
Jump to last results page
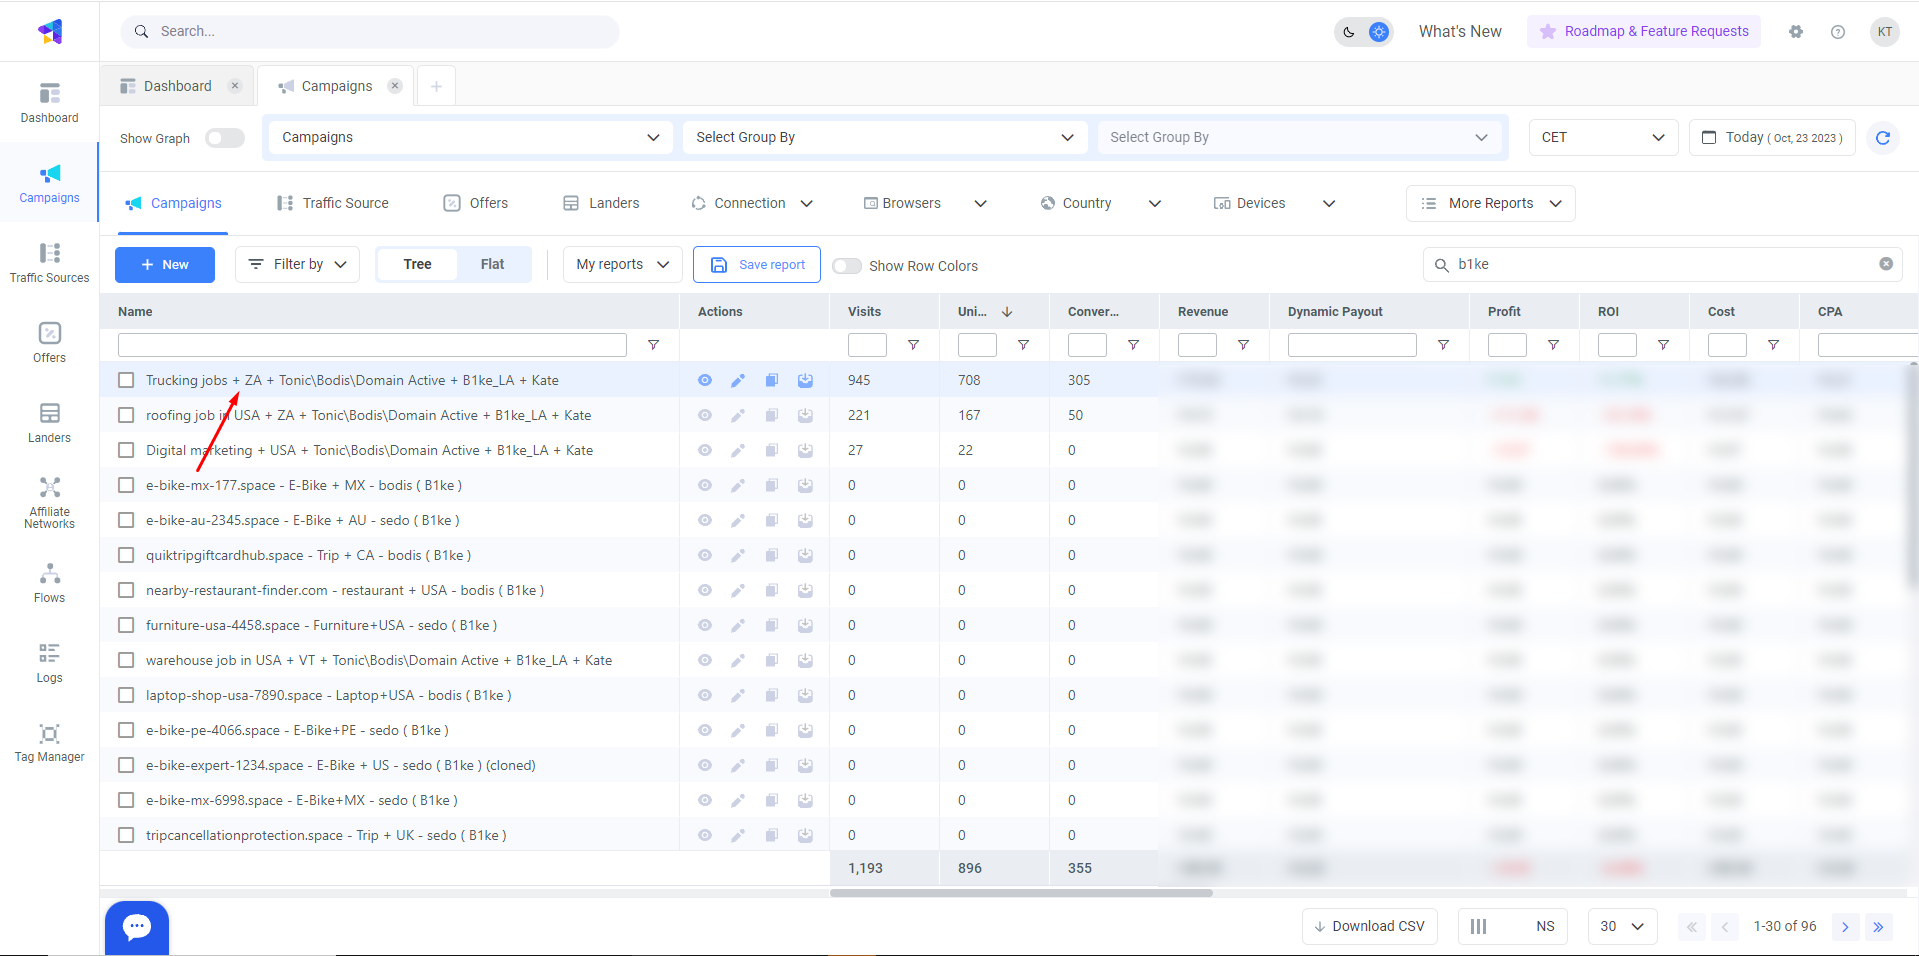[x=1878, y=927]
